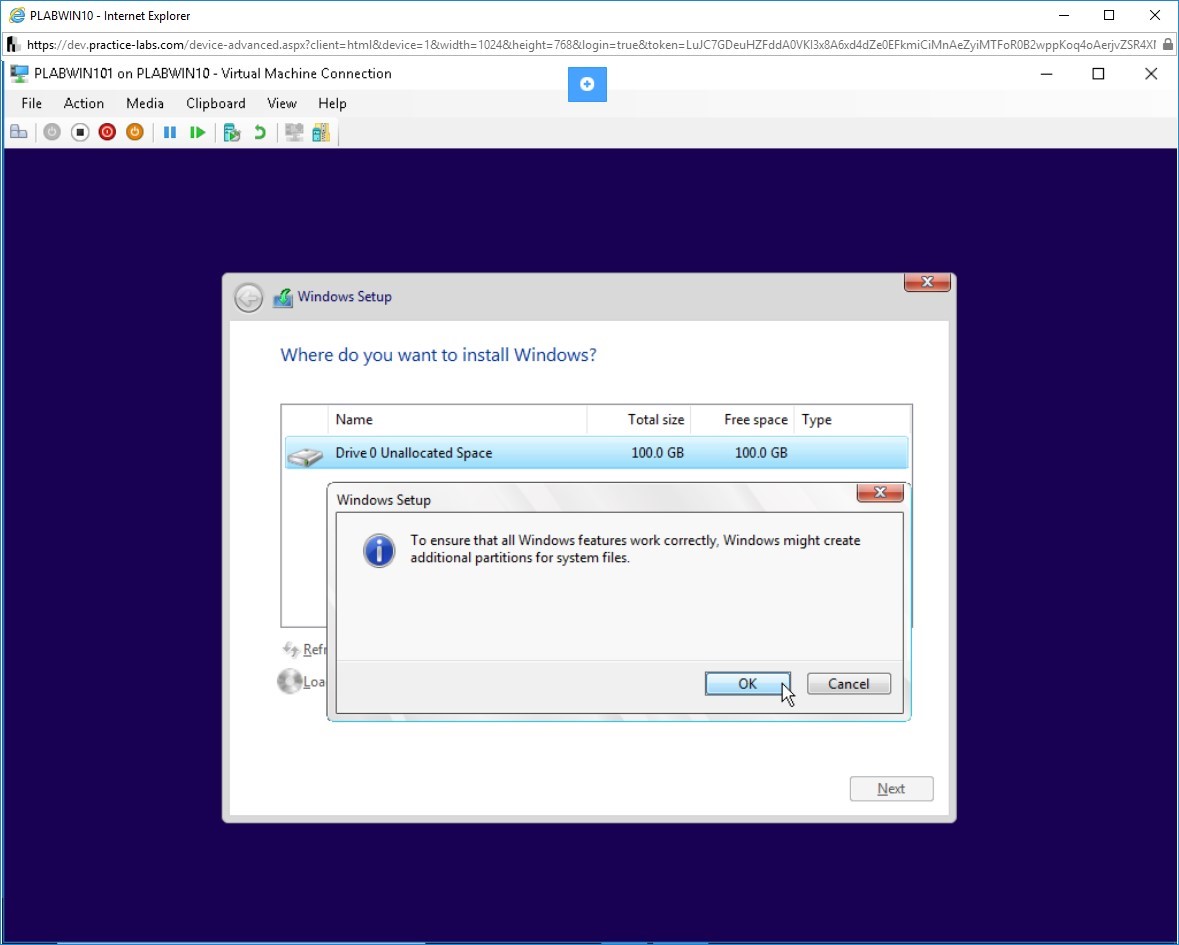Click the Virtual Machine Connection title icon
The image size is (1179, 945).
(x=20, y=74)
